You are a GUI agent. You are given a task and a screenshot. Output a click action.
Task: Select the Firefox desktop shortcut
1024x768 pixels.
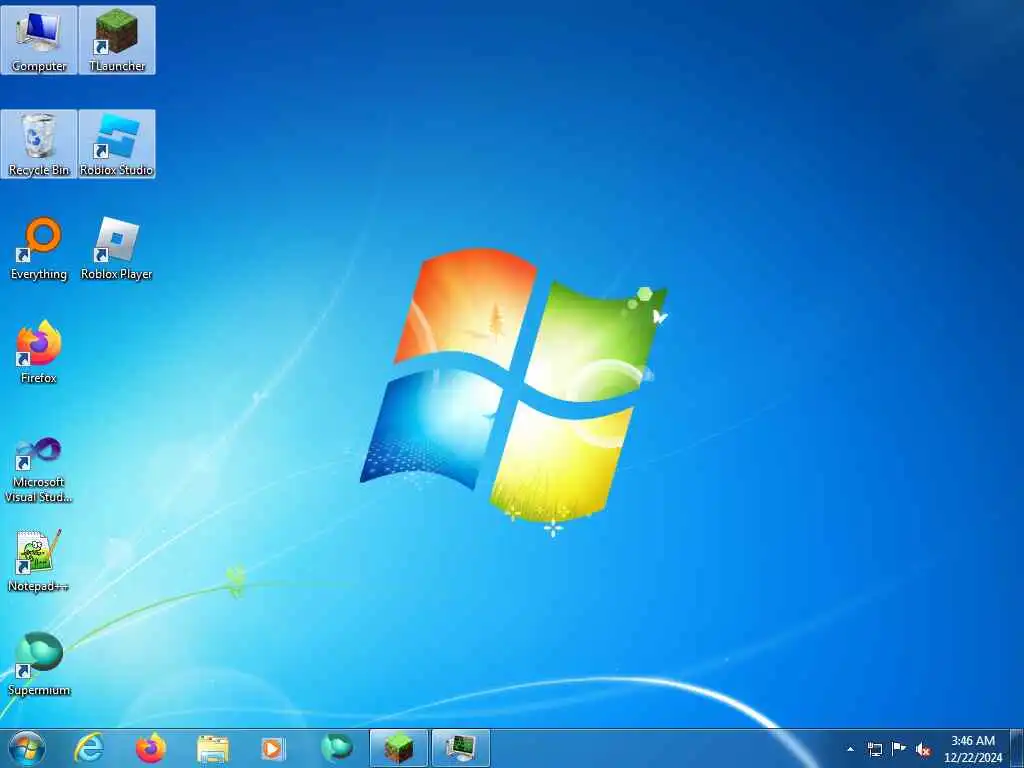39,352
